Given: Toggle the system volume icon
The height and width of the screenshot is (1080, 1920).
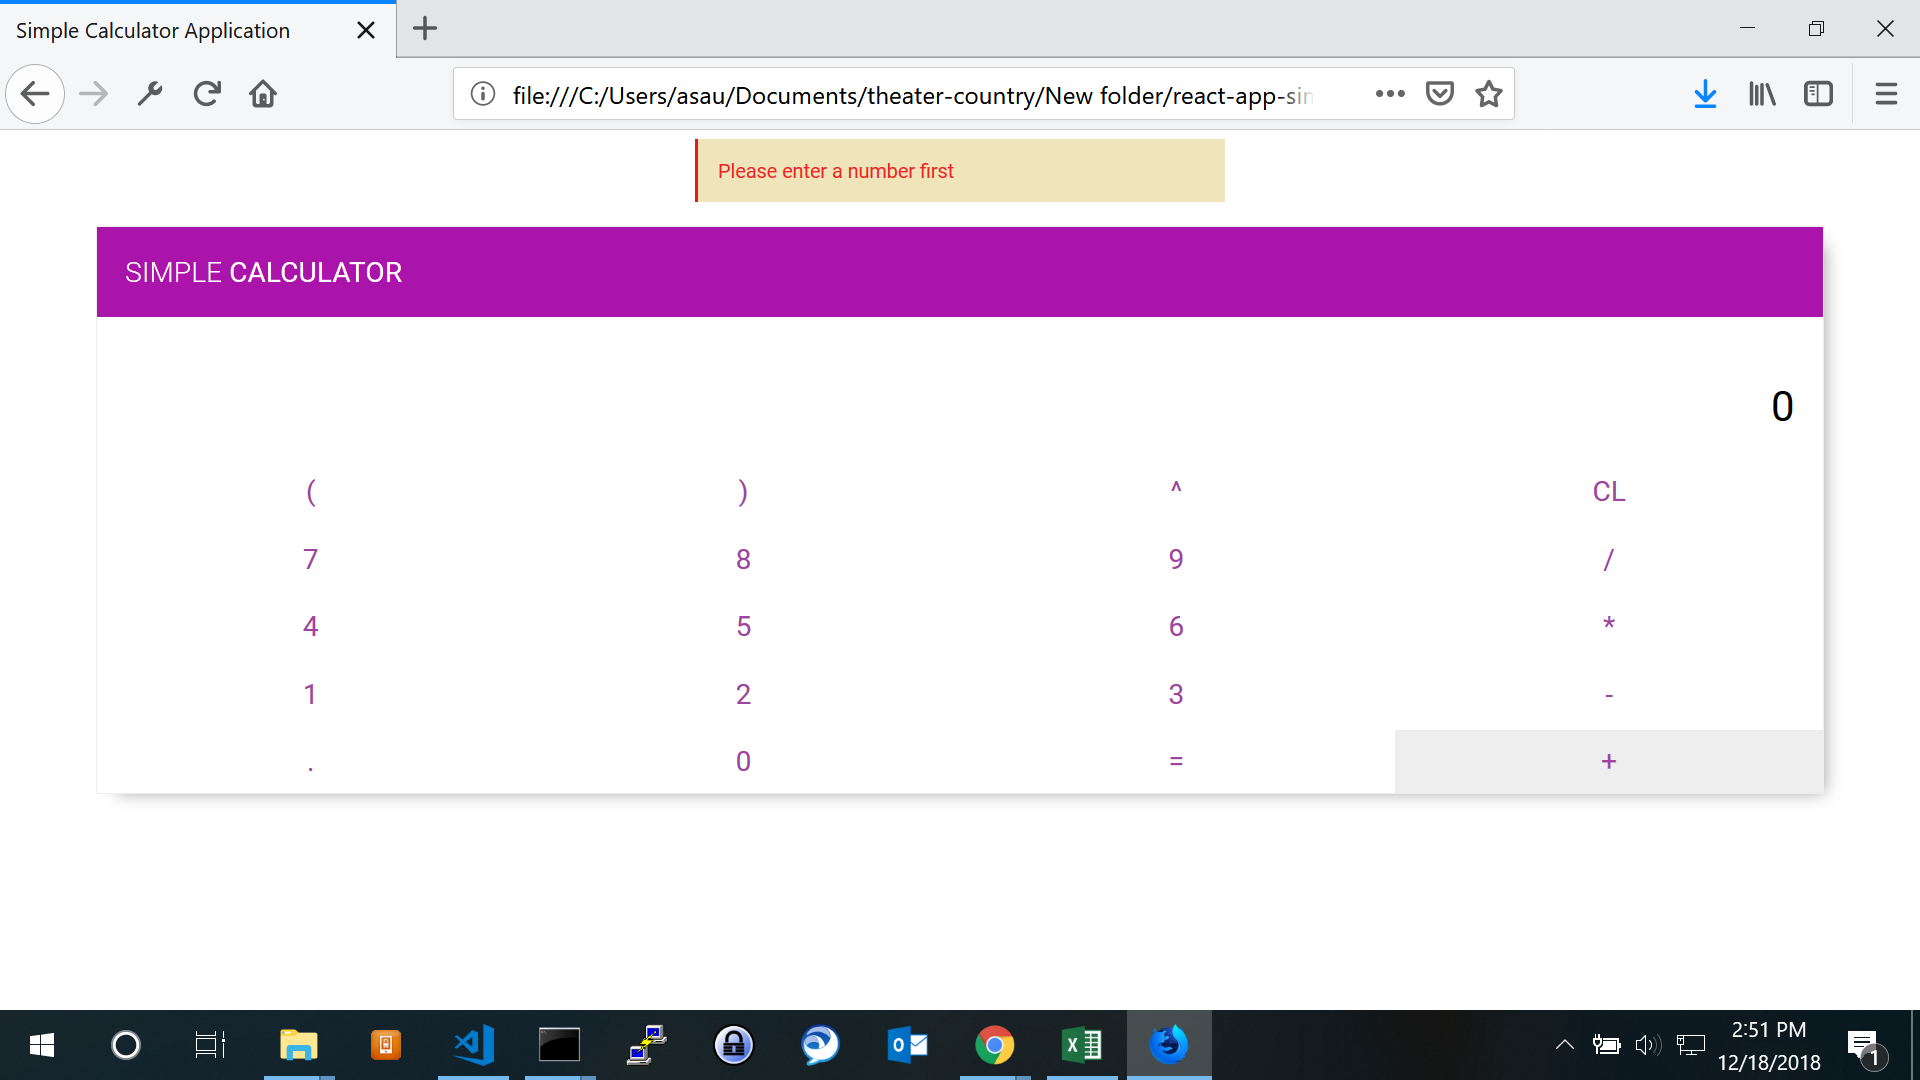Looking at the screenshot, I should click(x=1647, y=1045).
